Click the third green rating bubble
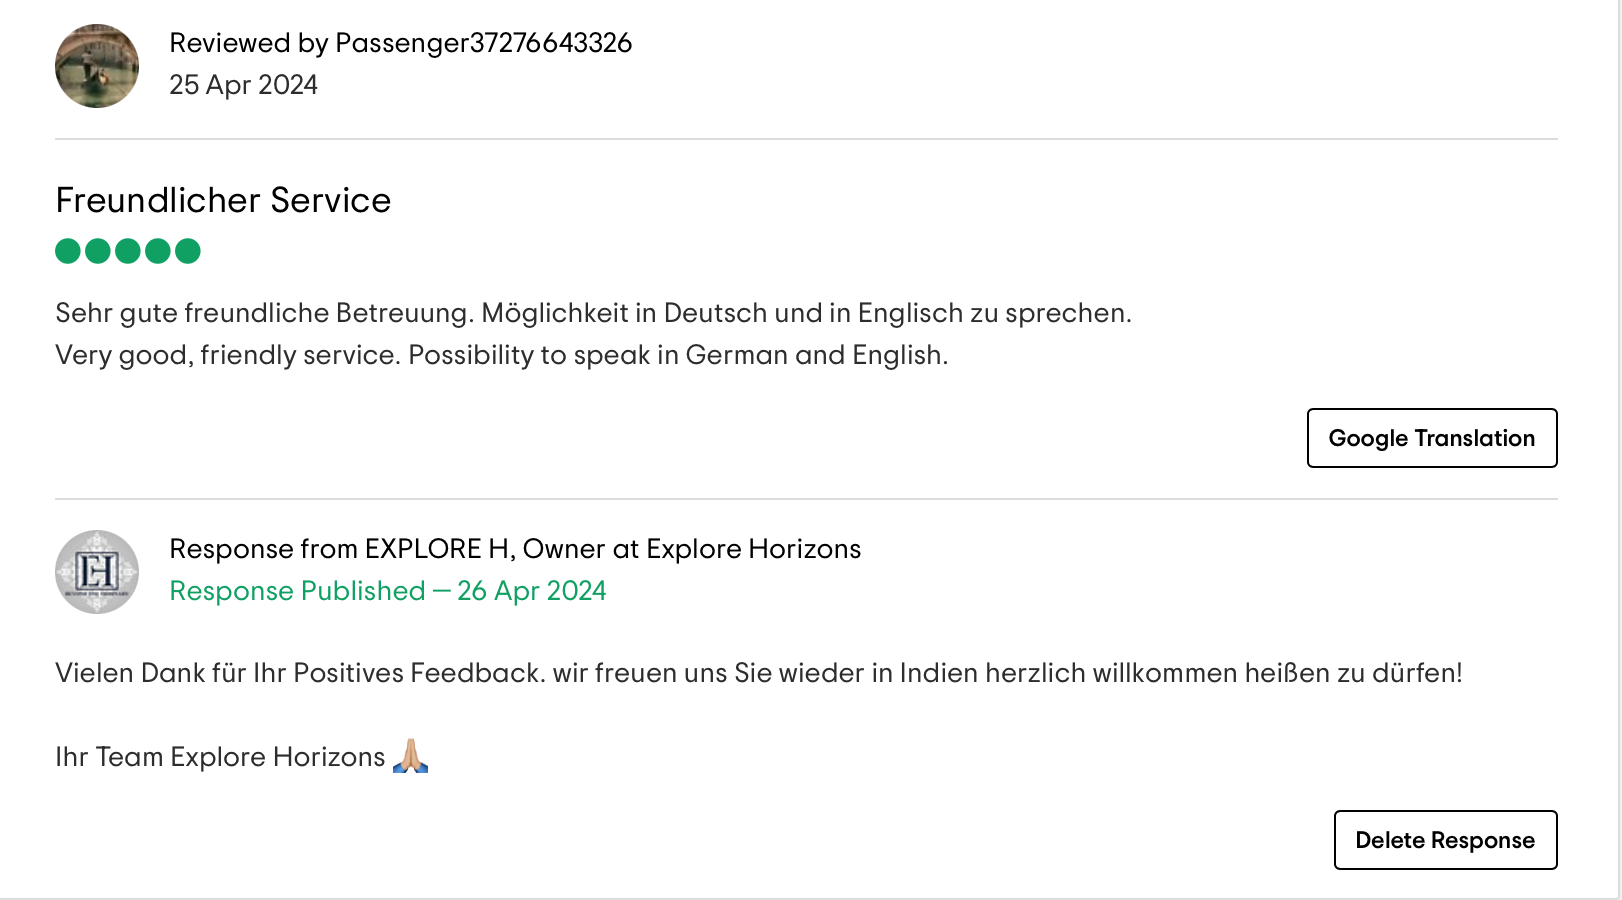Screen dimensions: 1622x900 click(x=128, y=251)
